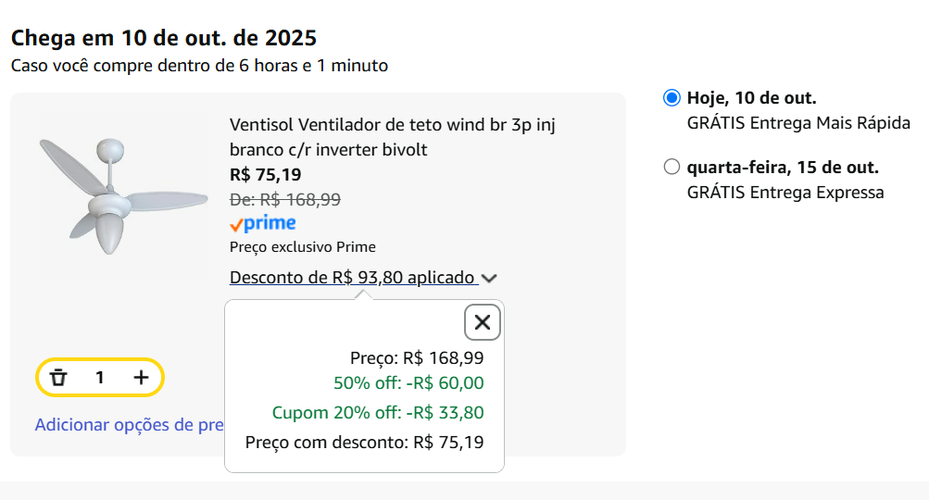Screen dimensions: 929x500
Task: Close the discount details popover
Action: pos(482,322)
